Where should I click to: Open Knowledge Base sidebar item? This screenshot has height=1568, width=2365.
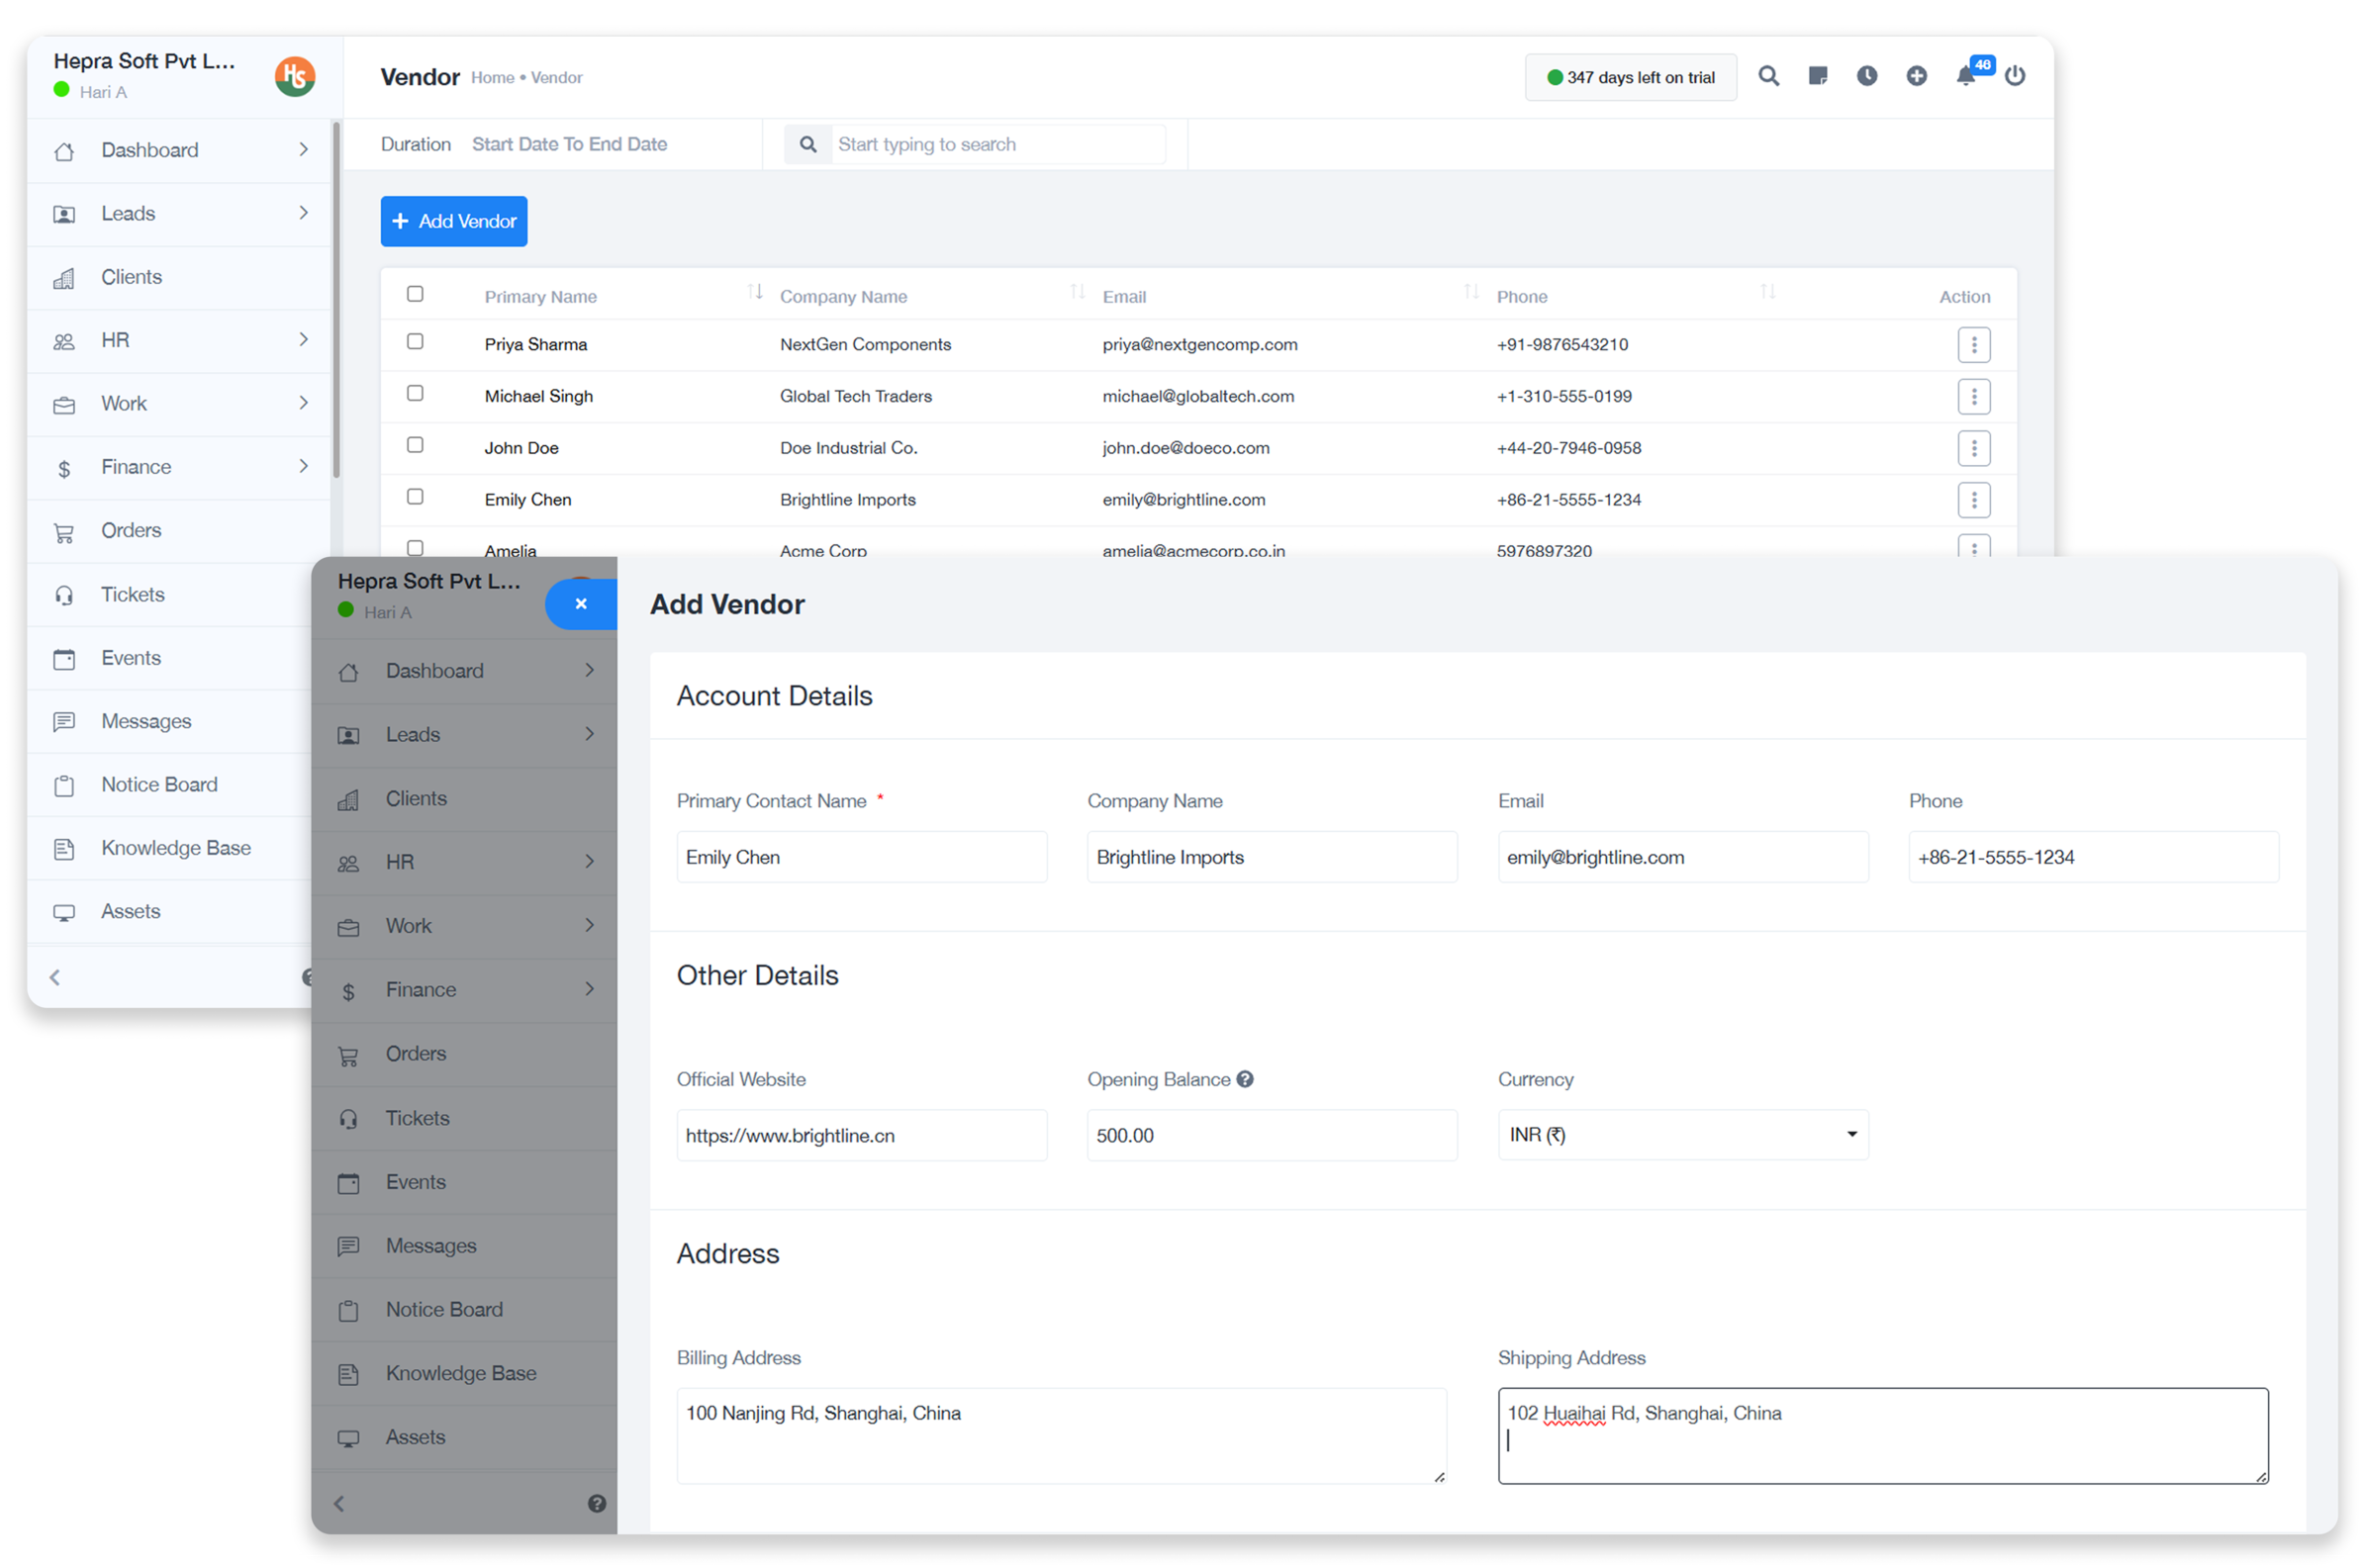pos(176,848)
